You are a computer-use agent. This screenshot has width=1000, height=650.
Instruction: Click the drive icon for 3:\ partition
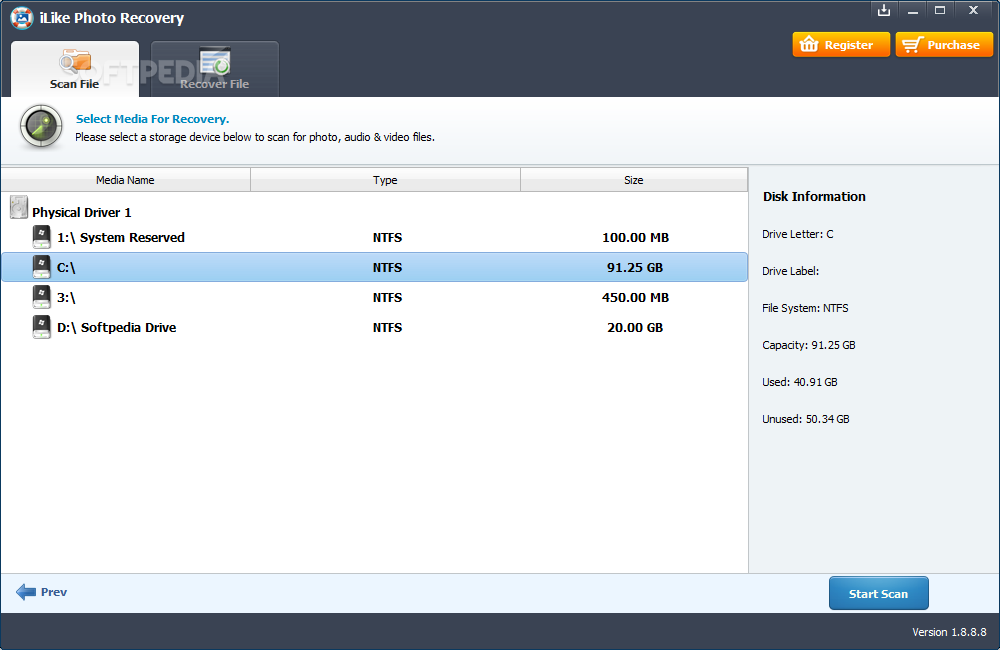click(x=41, y=297)
